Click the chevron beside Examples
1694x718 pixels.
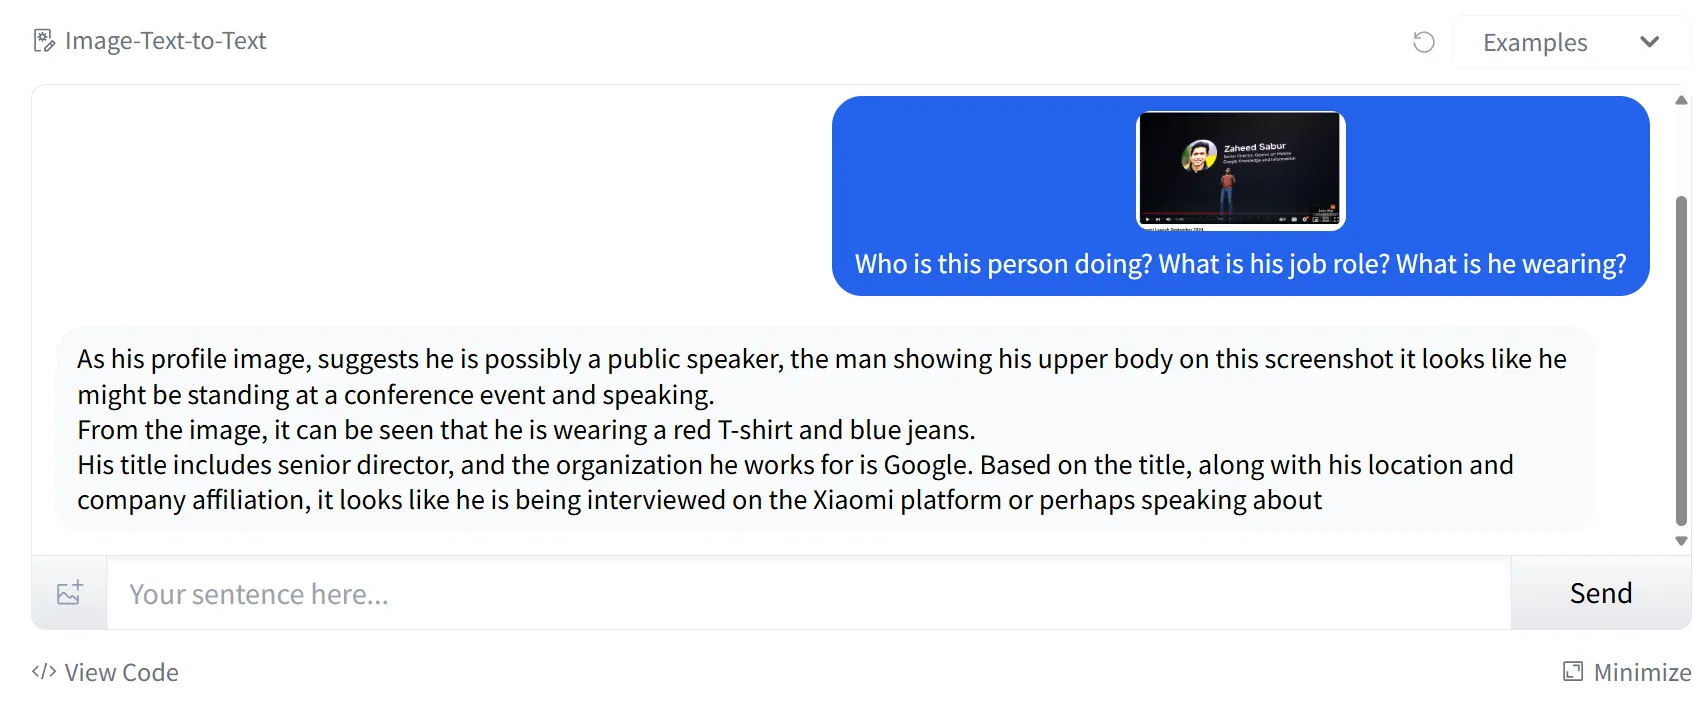pos(1649,42)
